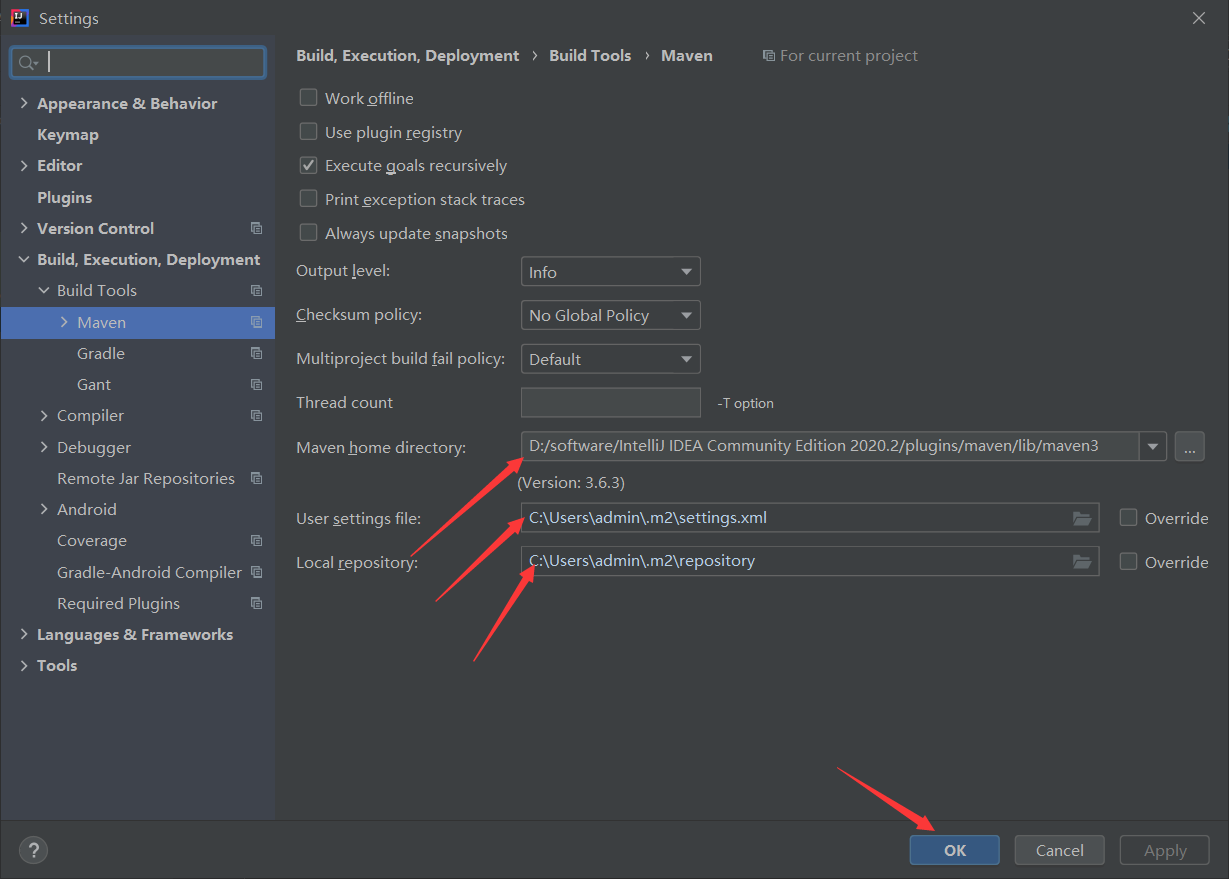Image resolution: width=1229 pixels, height=879 pixels.
Task: Open the Checksum policy dropdown
Action: coord(610,315)
